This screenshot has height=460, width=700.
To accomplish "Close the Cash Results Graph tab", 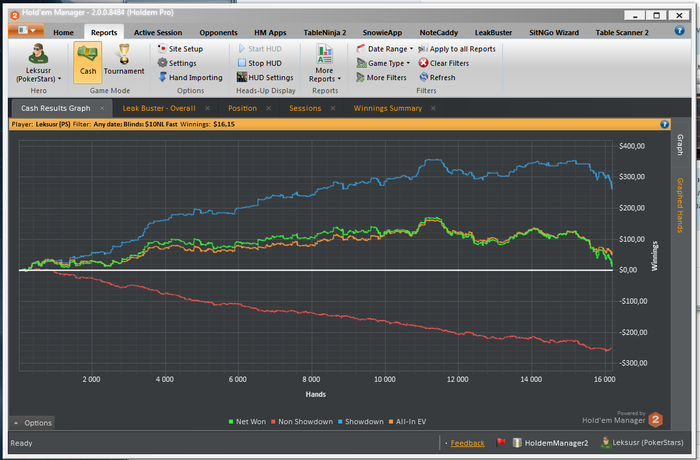I will coord(102,108).
